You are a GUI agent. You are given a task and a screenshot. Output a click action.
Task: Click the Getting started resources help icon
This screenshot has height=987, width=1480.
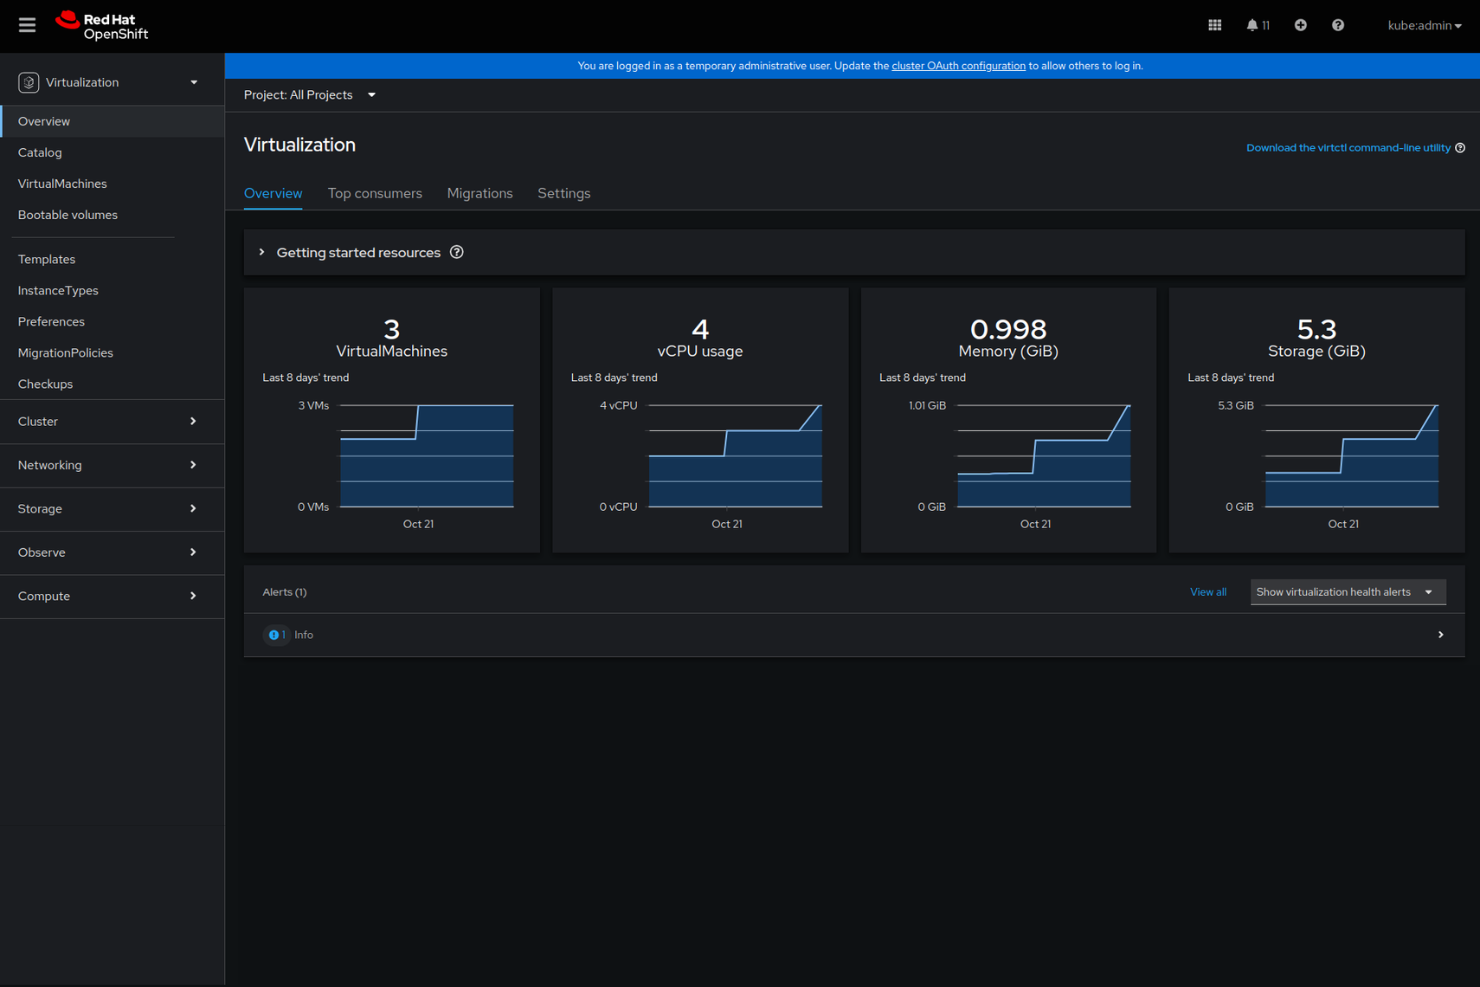point(457,252)
